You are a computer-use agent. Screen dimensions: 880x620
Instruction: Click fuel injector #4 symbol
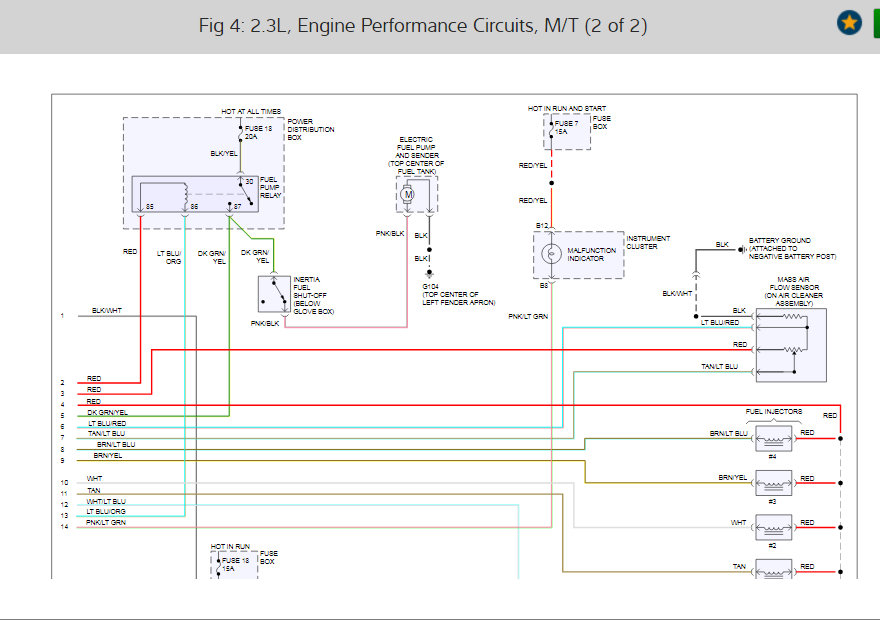click(773, 439)
